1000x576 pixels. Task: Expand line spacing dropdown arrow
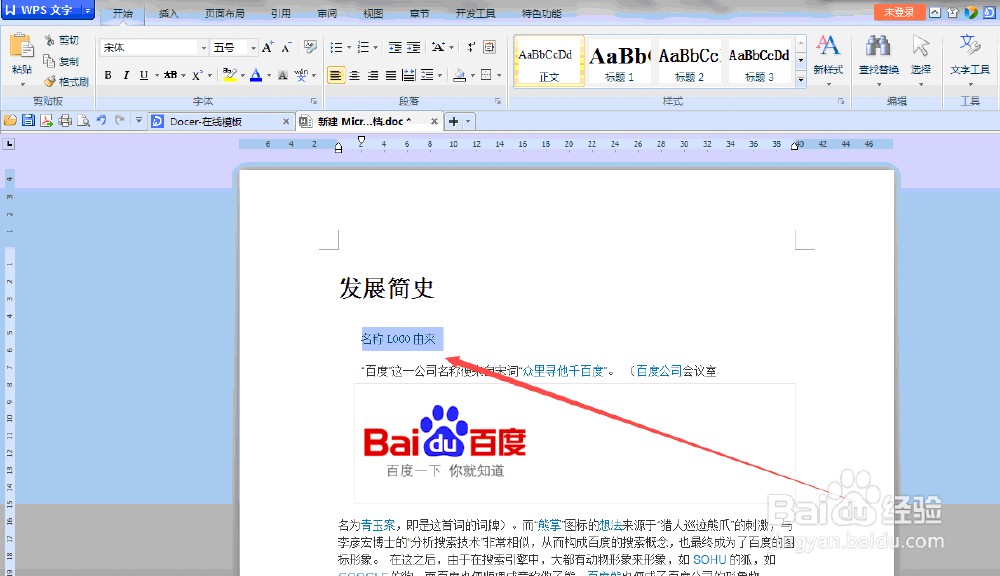pyautogui.click(x=440, y=75)
